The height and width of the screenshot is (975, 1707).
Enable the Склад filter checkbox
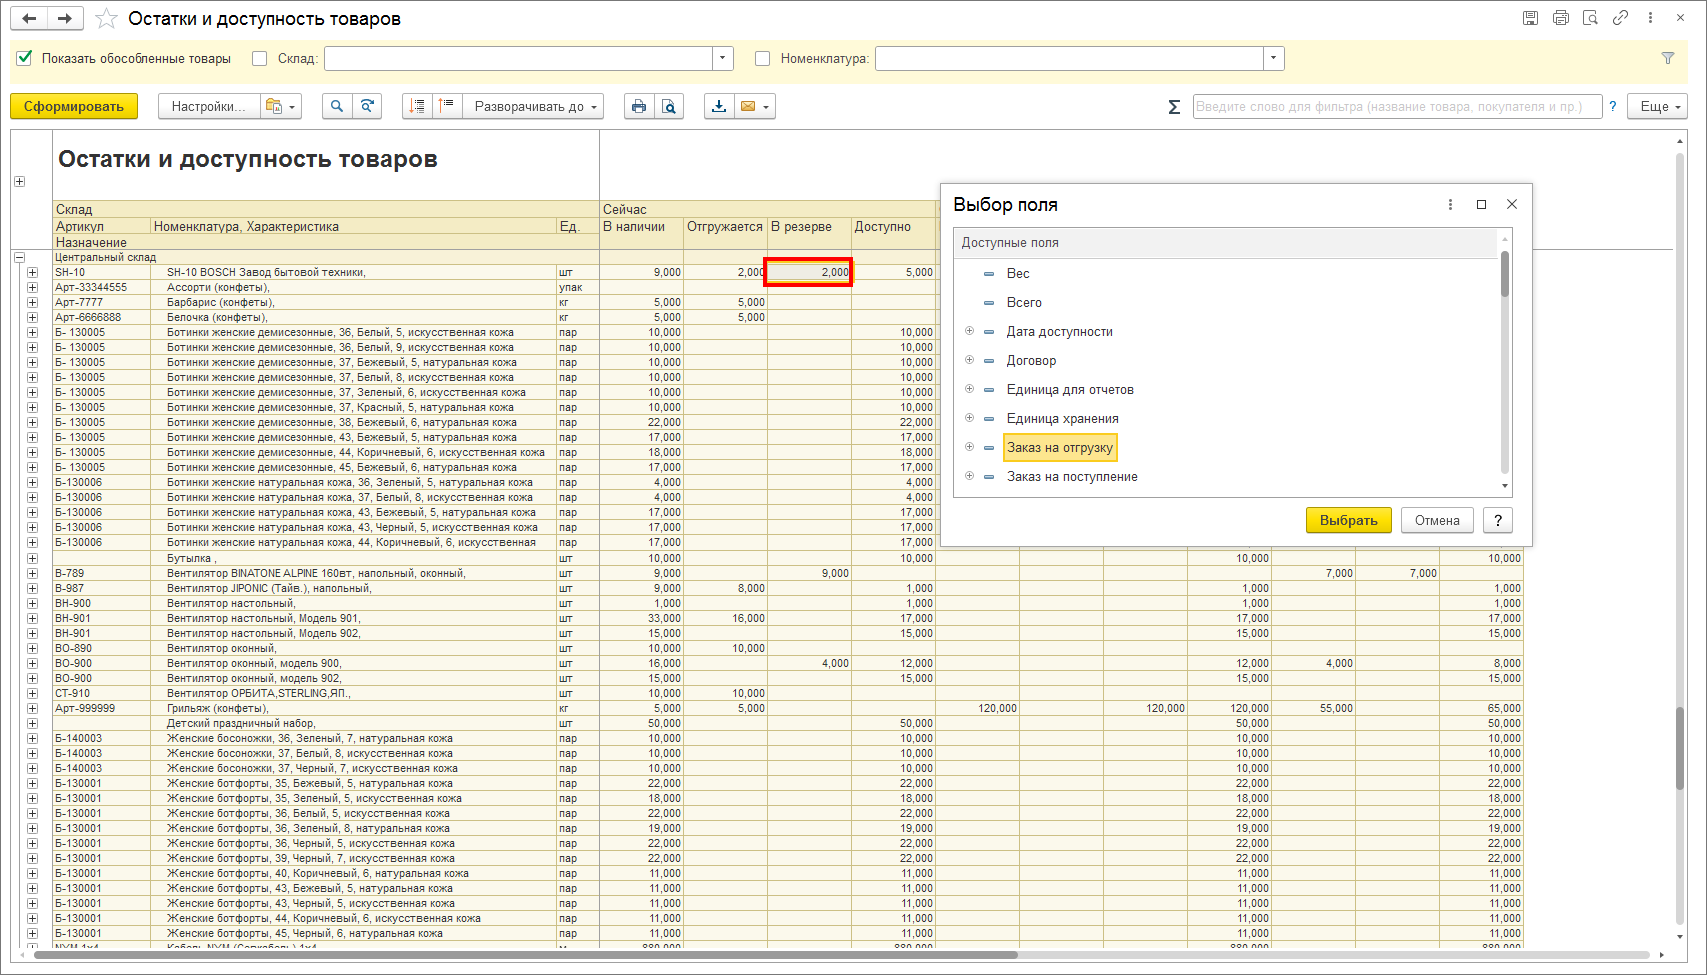[x=260, y=58]
